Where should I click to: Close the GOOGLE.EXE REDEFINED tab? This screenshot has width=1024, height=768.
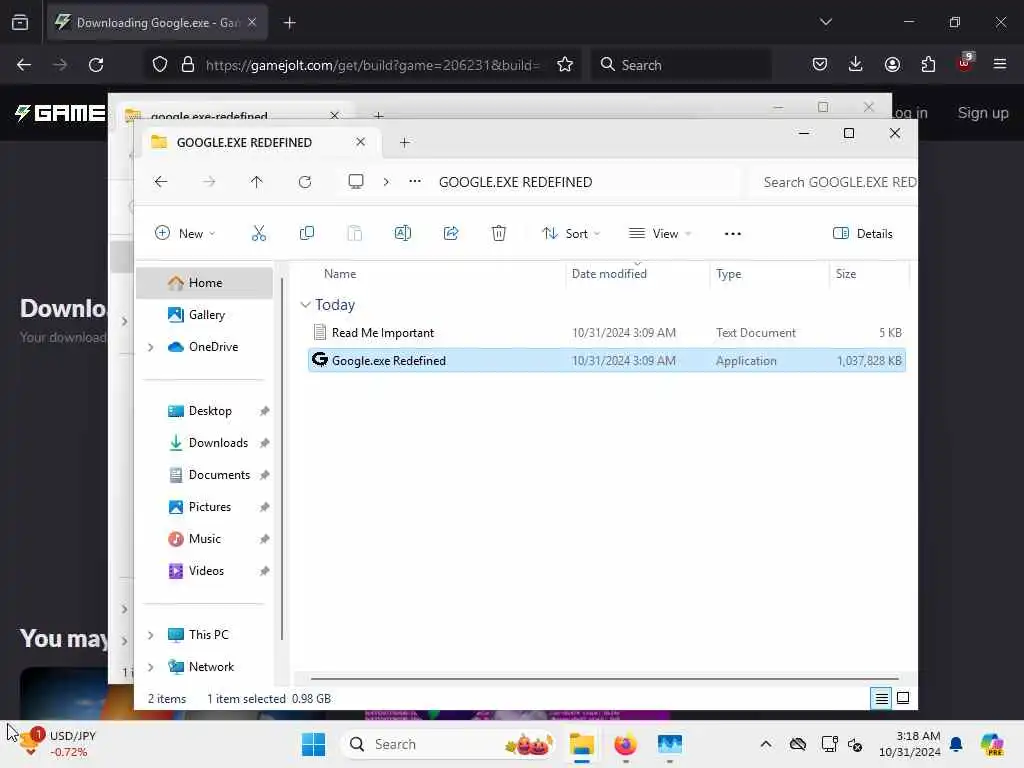pos(360,142)
